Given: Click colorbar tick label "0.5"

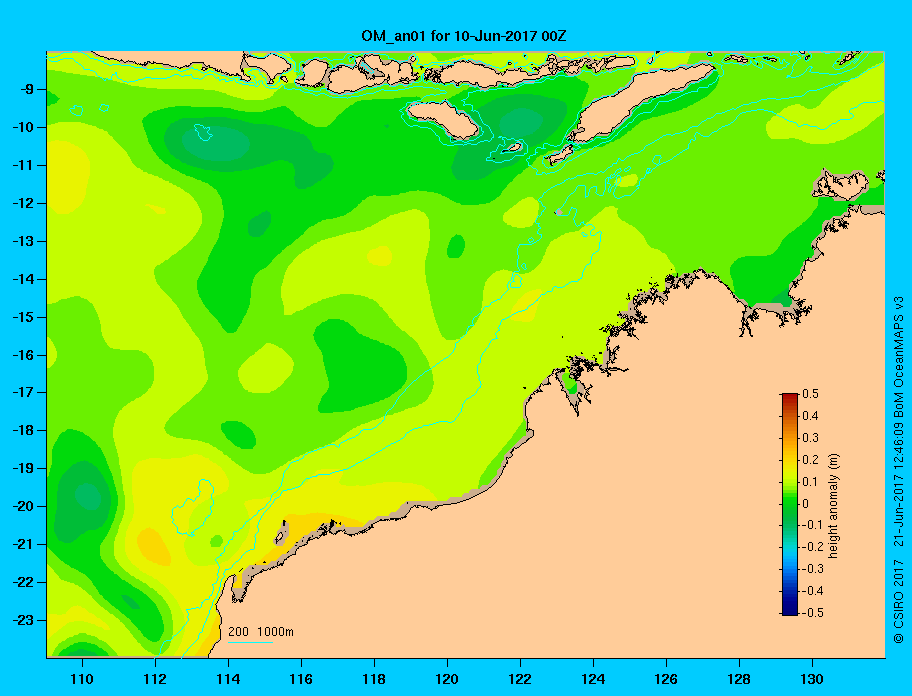Looking at the screenshot, I should pos(810,394).
